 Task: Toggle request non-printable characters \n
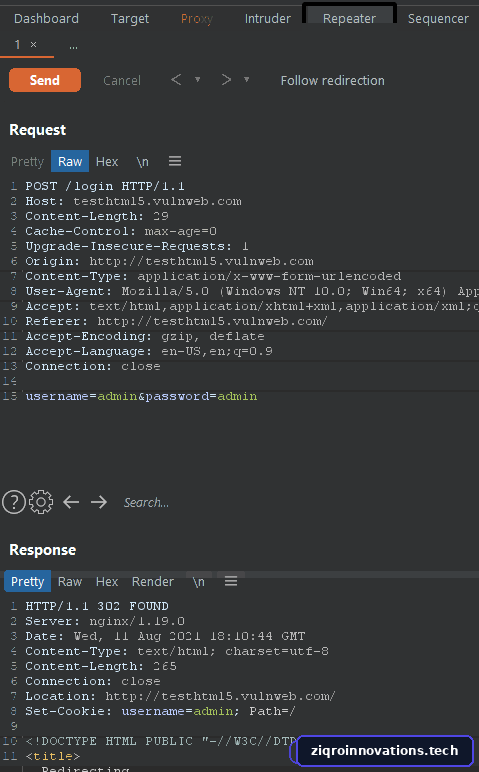142,161
